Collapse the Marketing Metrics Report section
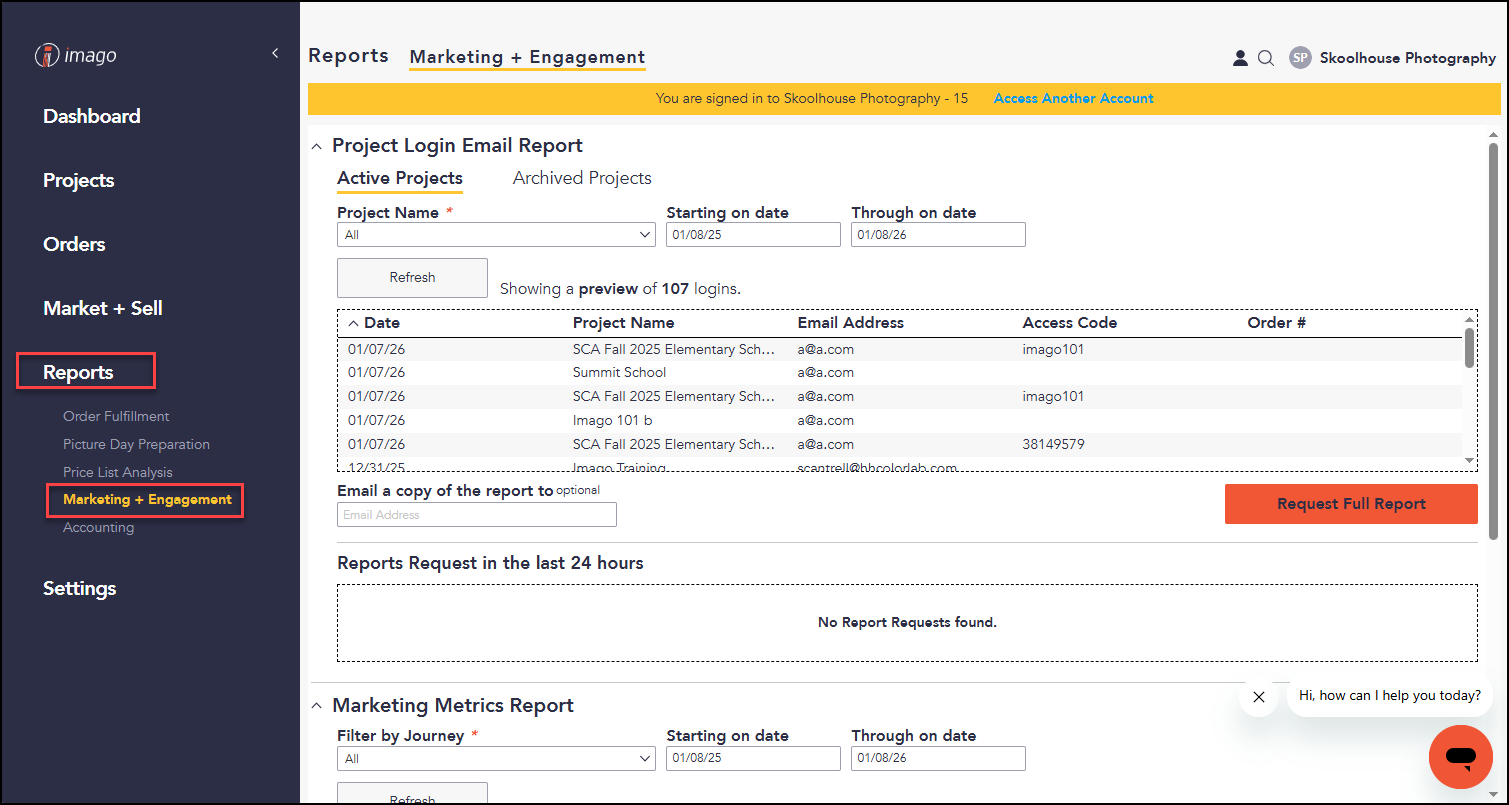Image resolution: width=1509 pixels, height=805 pixels. pos(317,706)
